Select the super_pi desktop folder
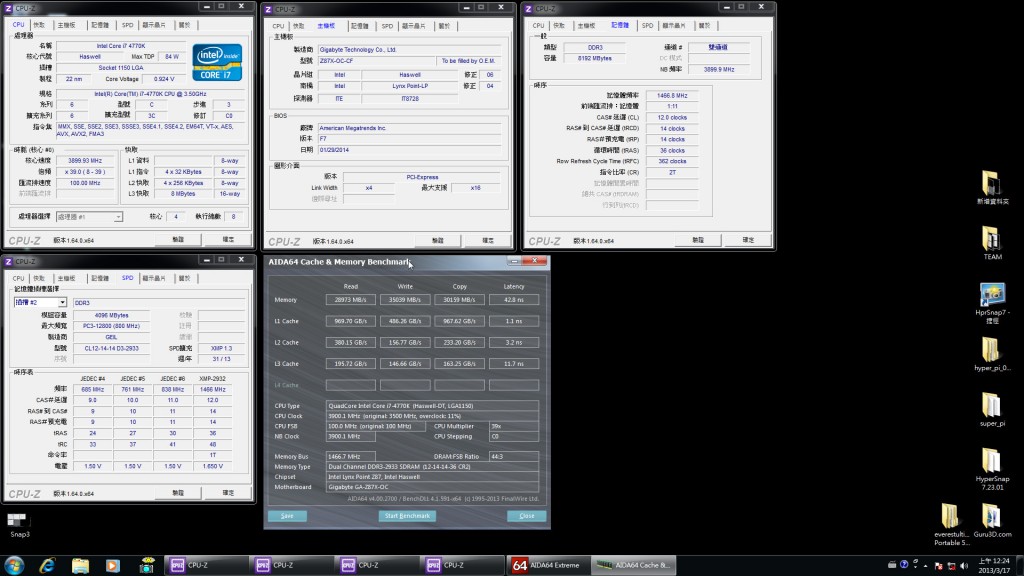 pos(992,410)
